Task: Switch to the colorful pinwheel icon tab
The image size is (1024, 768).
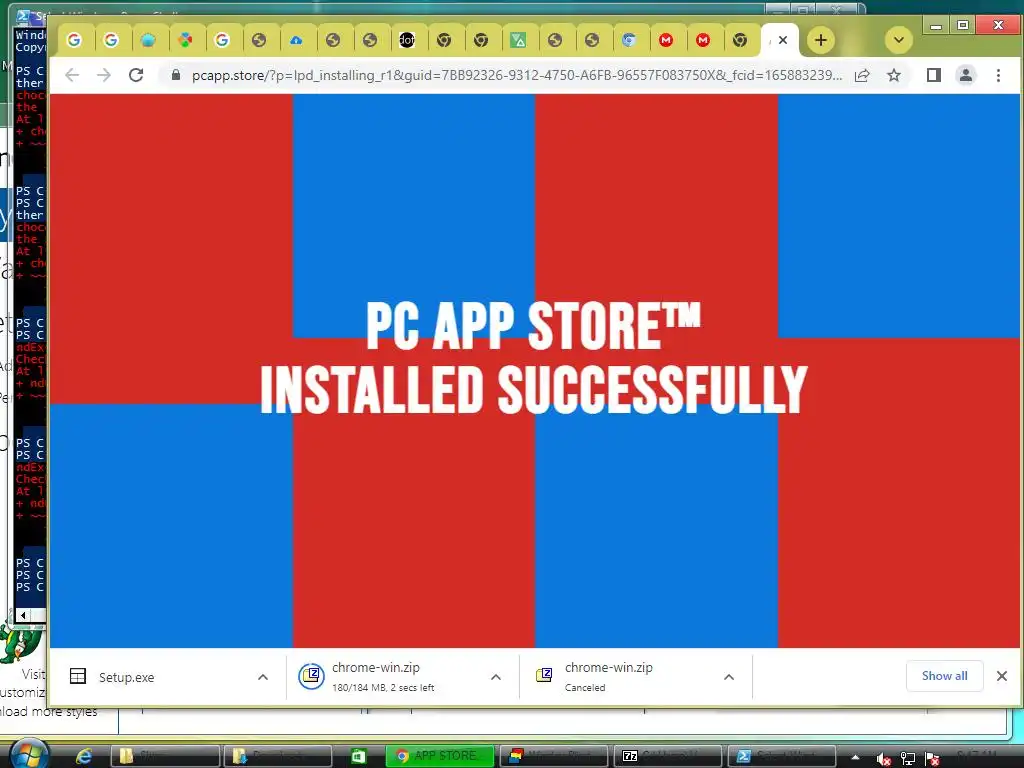Action: coord(185,40)
